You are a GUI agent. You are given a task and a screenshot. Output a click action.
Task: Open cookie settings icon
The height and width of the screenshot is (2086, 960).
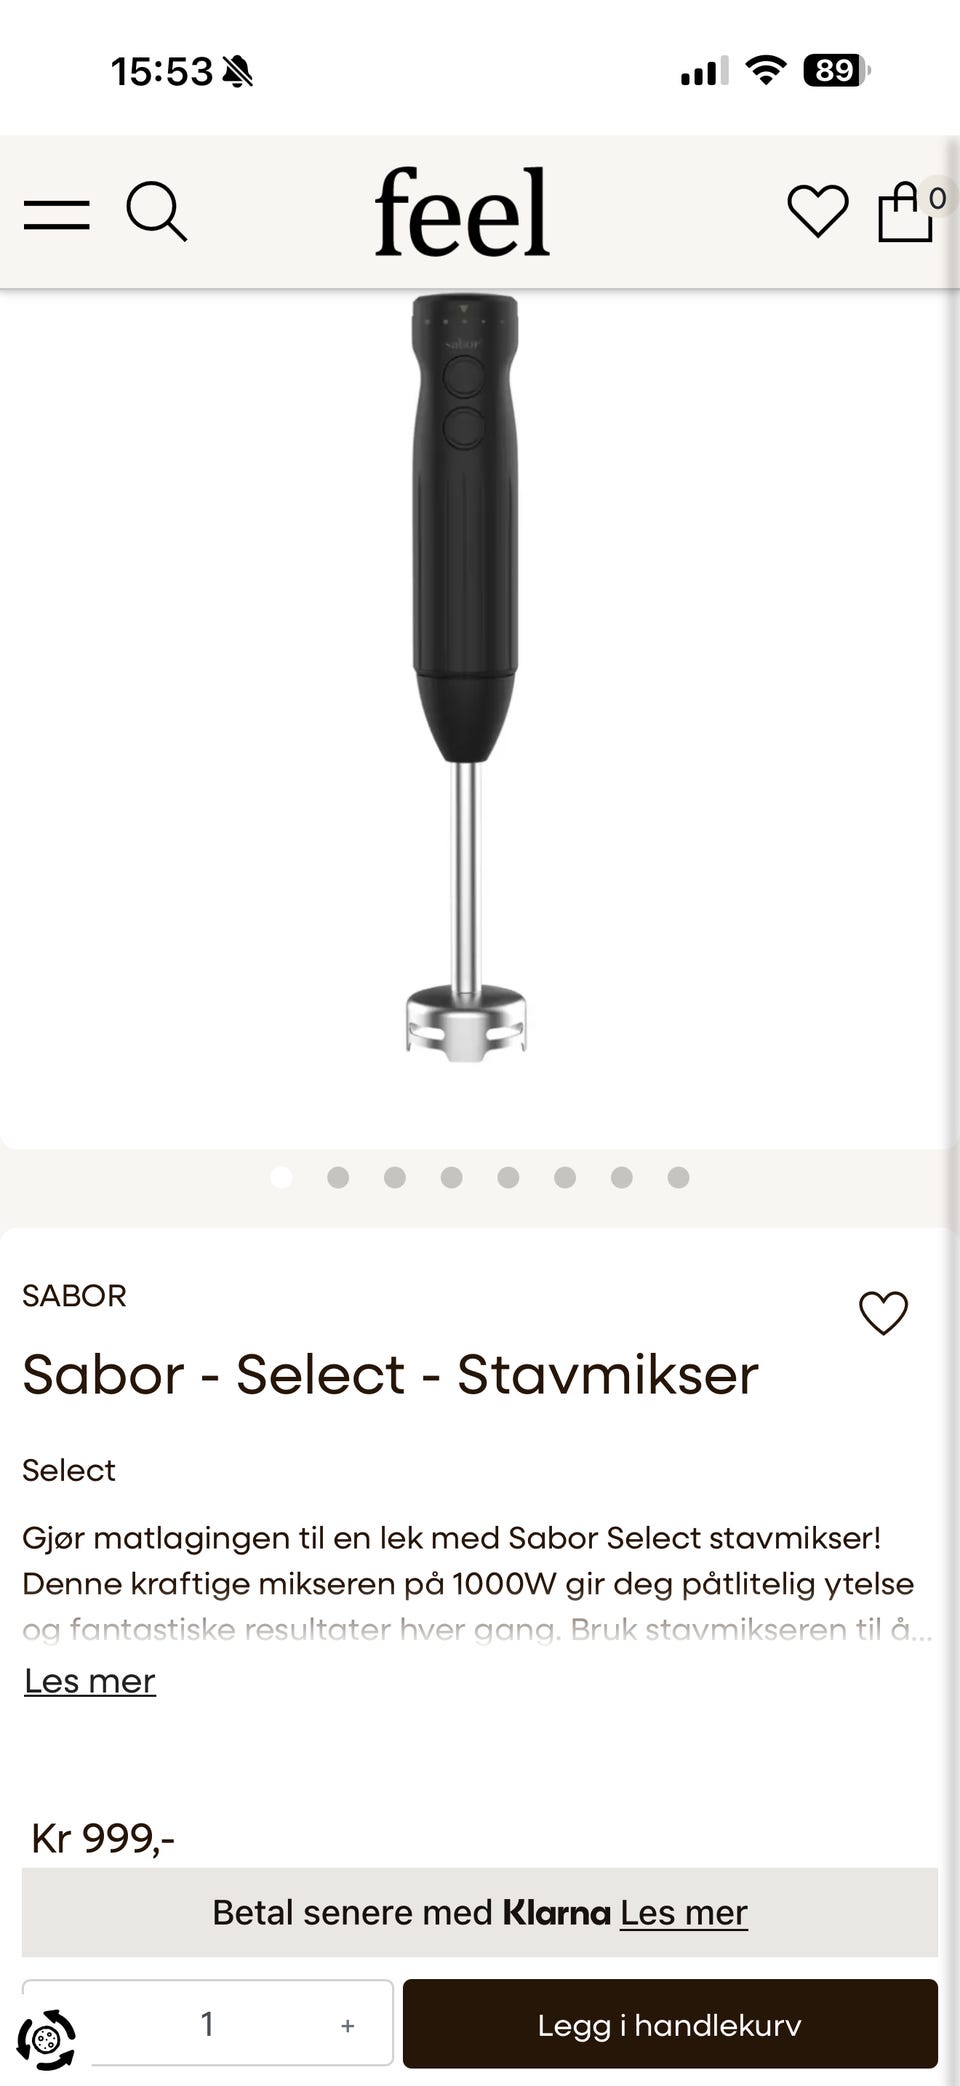click(x=46, y=2038)
